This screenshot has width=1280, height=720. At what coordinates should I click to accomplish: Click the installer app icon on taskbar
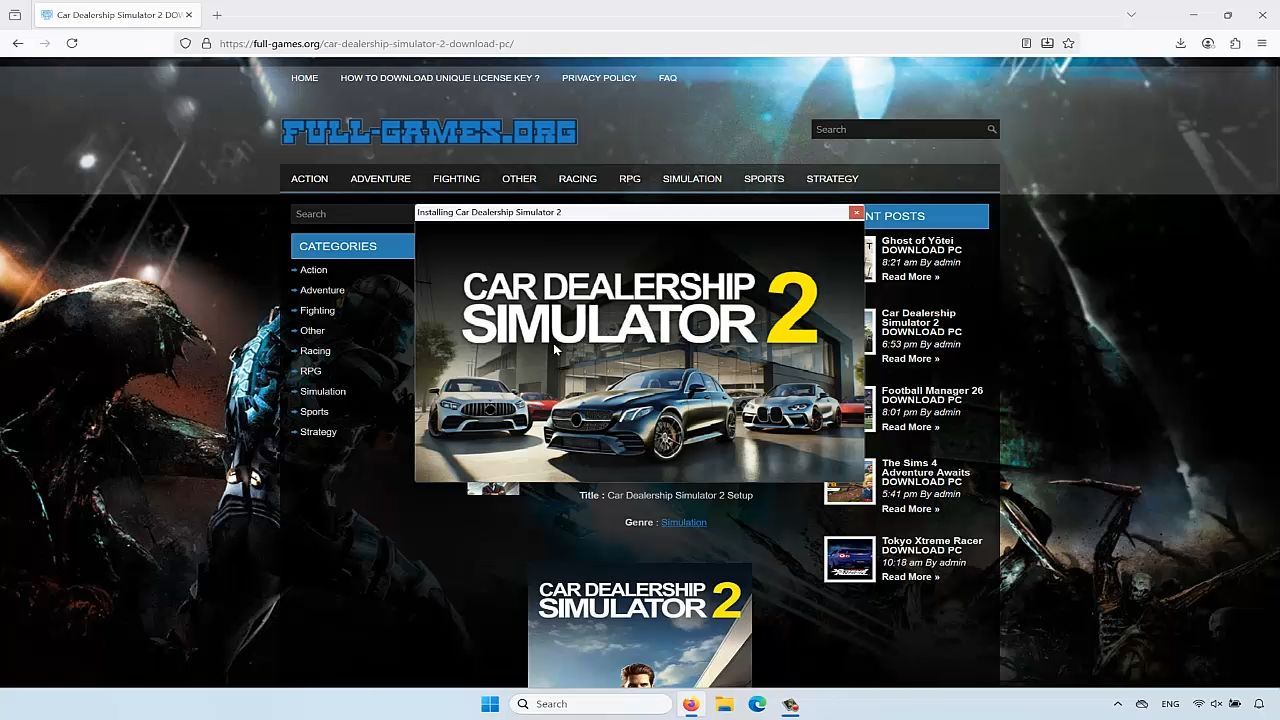pos(790,704)
